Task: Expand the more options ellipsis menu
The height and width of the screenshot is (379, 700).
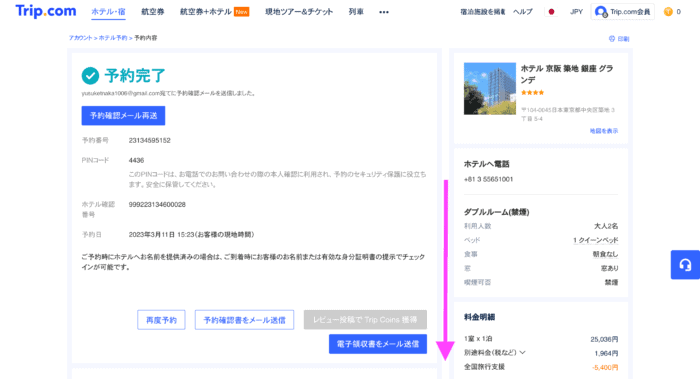Action: click(x=384, y=12)
